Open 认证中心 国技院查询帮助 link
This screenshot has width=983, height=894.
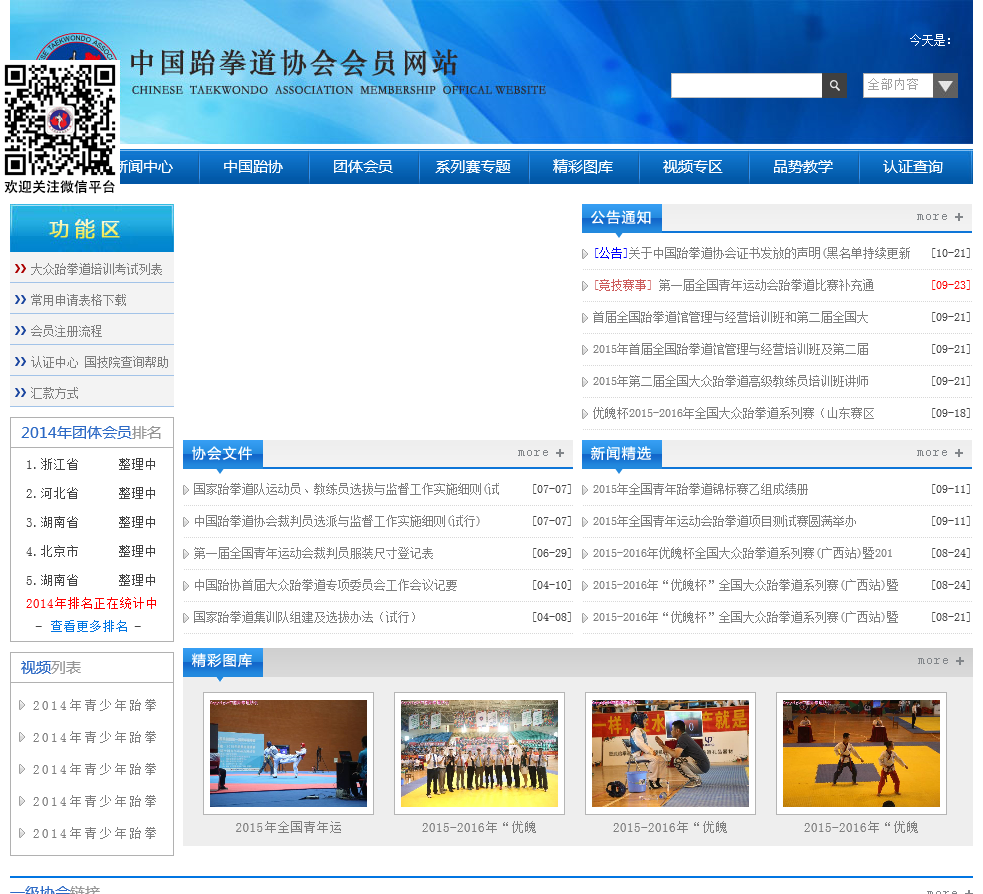click(100, 362)
